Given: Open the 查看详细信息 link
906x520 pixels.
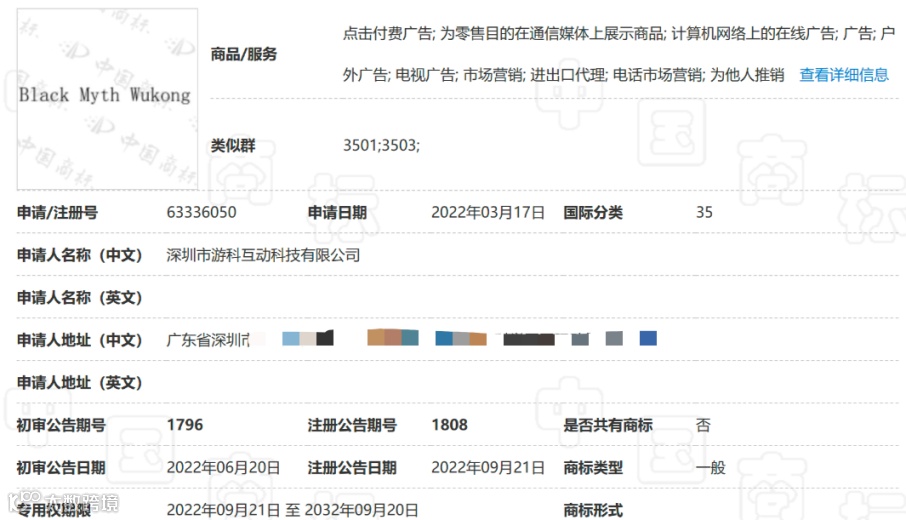Looking at the screenshot, I should pos(844,75).
